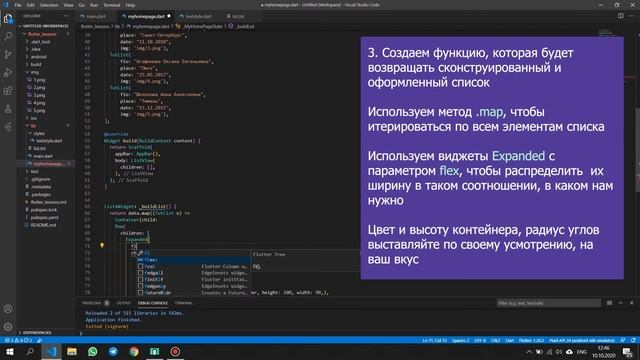The width and height of the screenshot is (640, 360).
Task: Open the Extensions view
Action: (x=8, y=91)
